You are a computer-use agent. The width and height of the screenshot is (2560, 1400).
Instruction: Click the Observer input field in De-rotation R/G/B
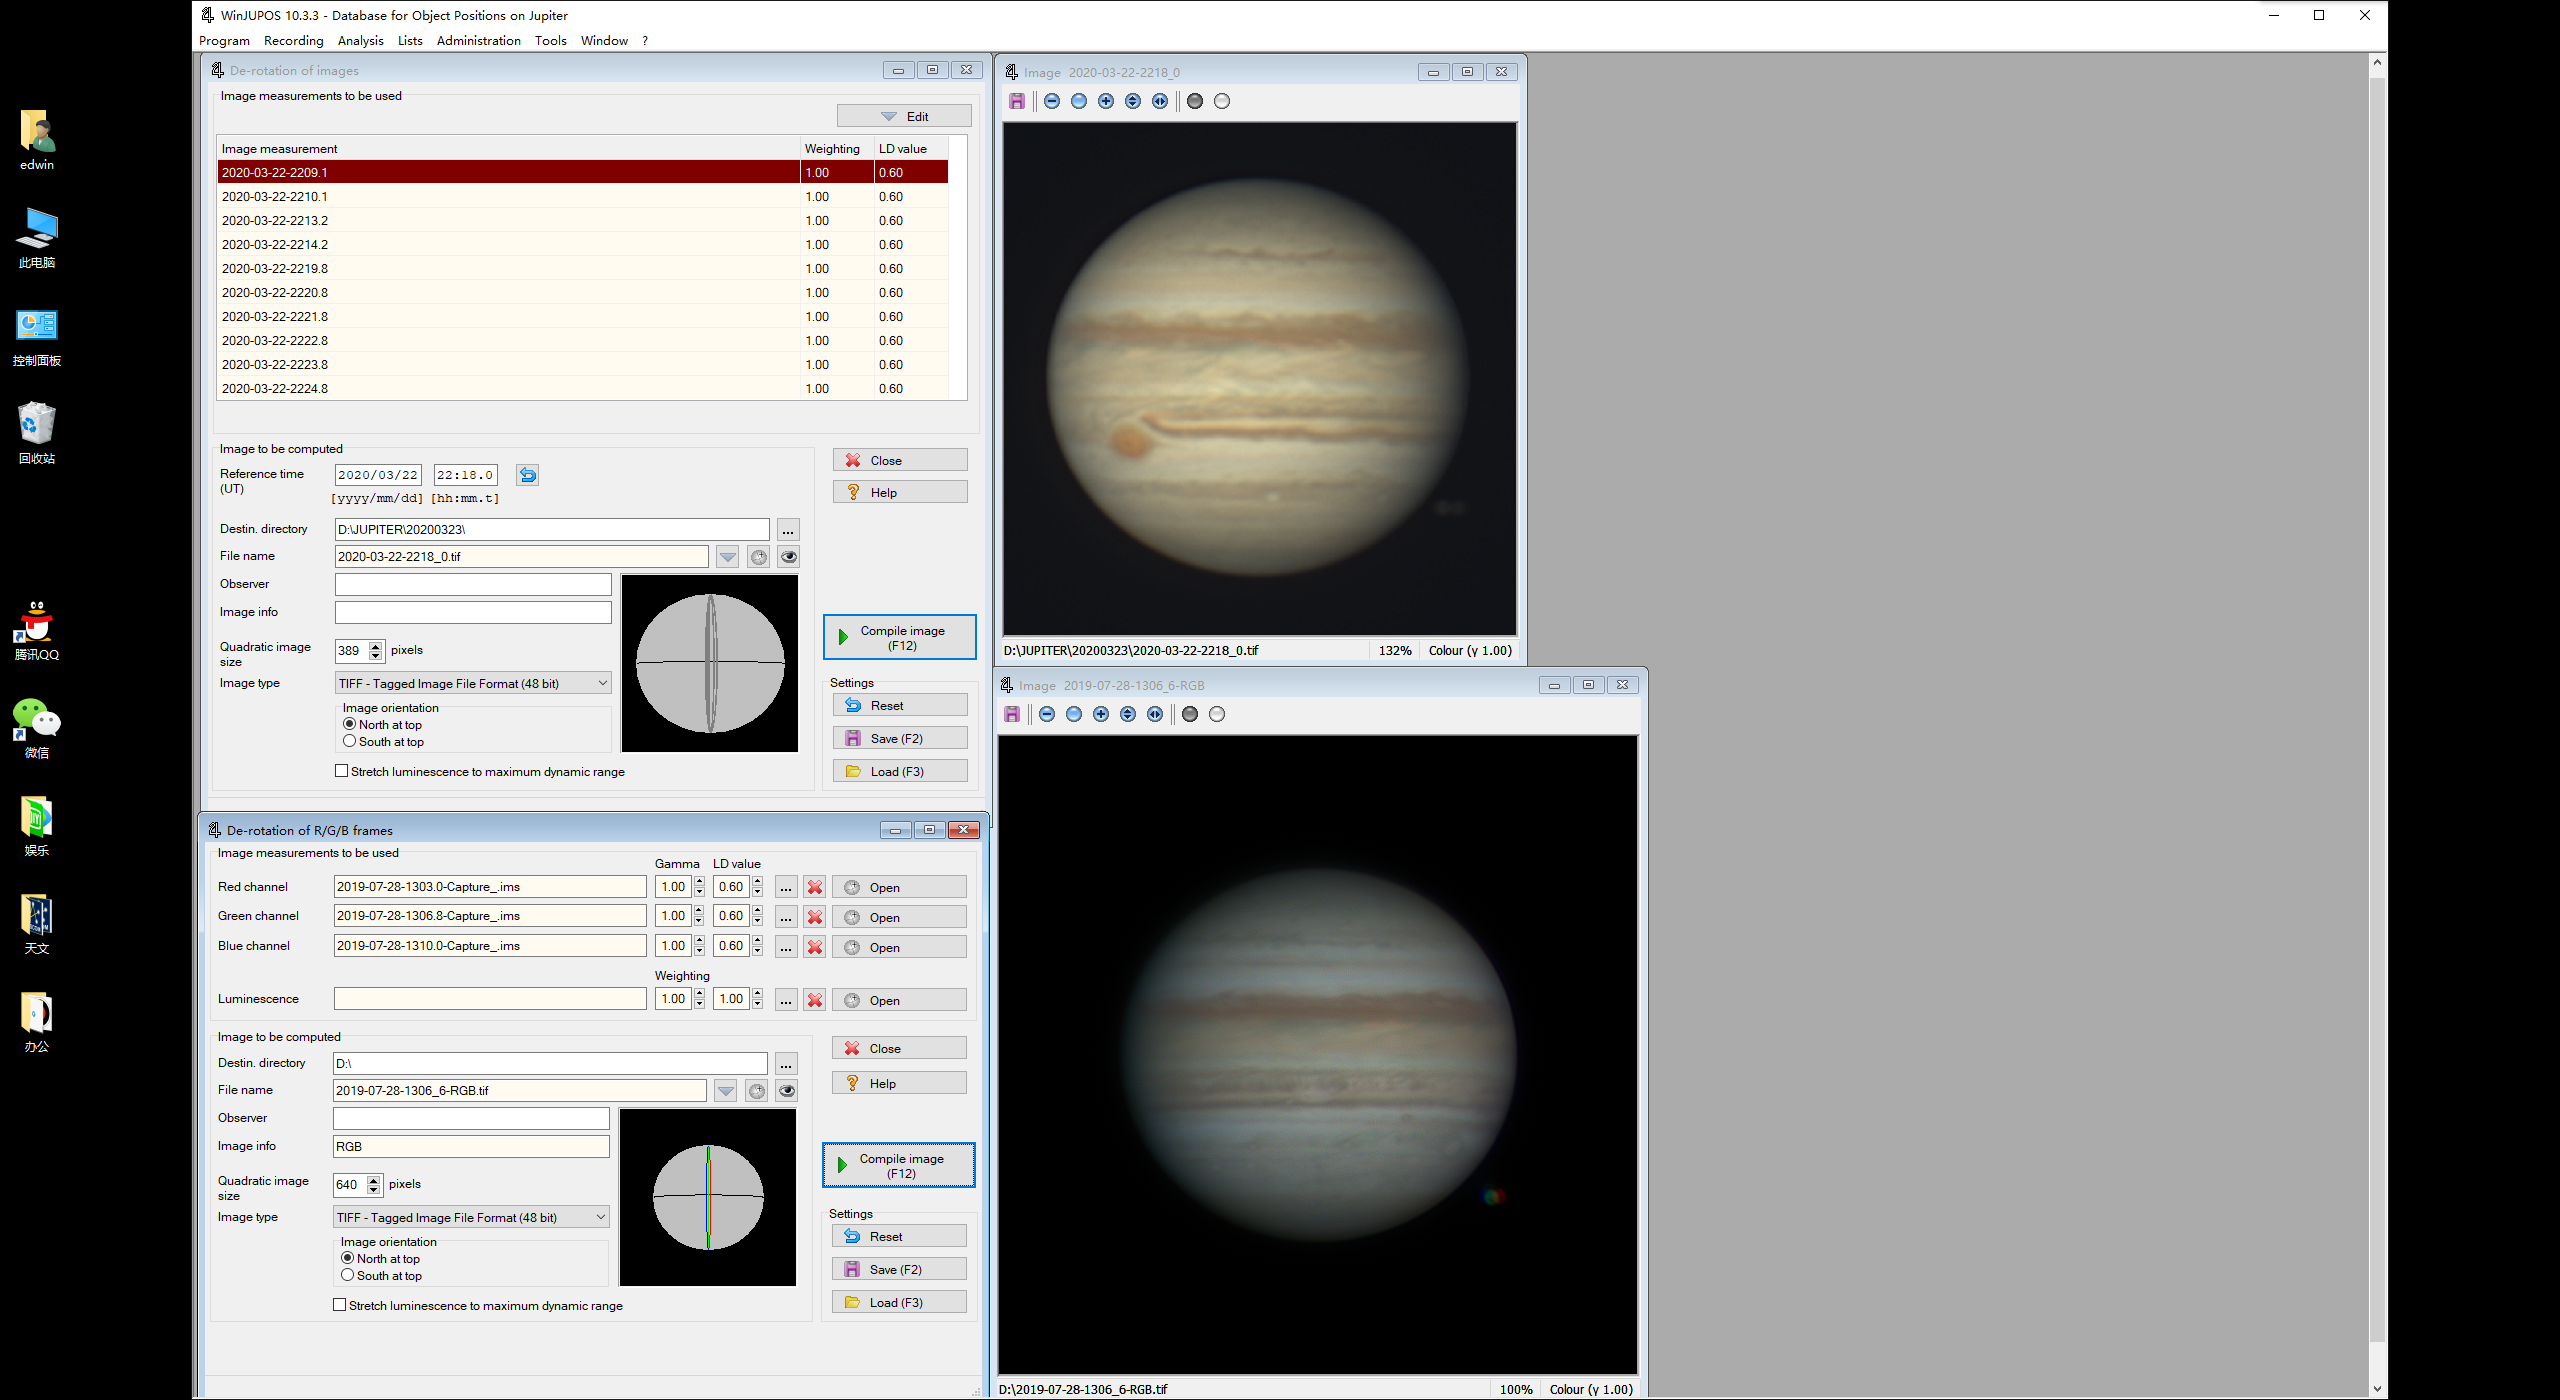[x=471, y=1117]
